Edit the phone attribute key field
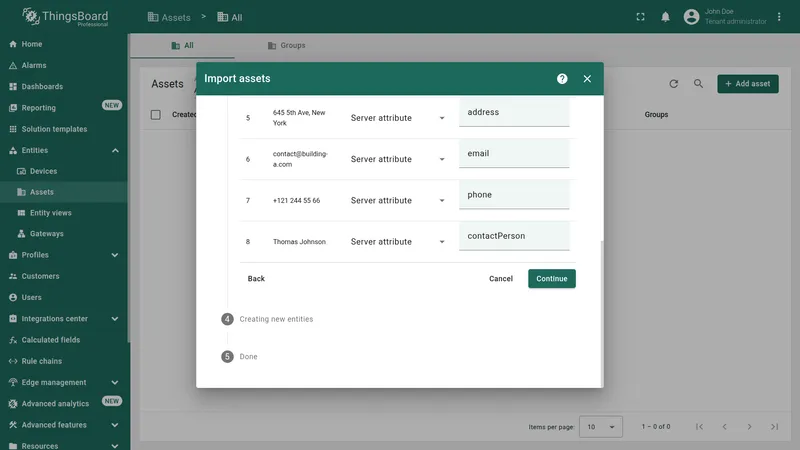Viewport: 800px width, 450px height. 514,195
